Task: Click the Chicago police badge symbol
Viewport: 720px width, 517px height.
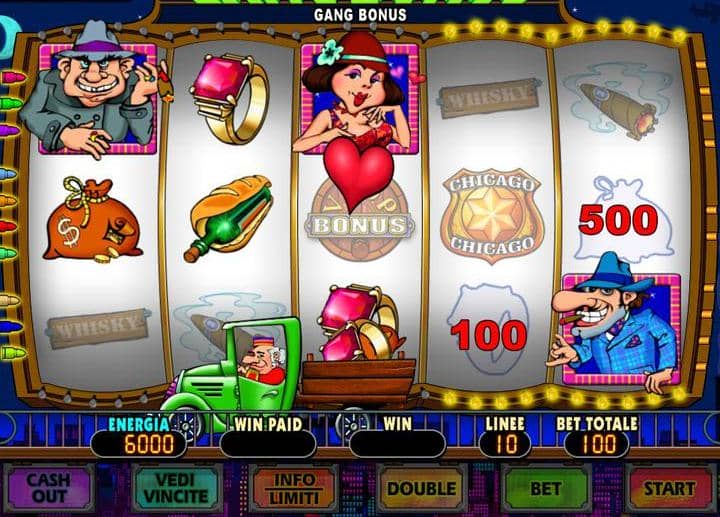Action: tap(491, 215)
